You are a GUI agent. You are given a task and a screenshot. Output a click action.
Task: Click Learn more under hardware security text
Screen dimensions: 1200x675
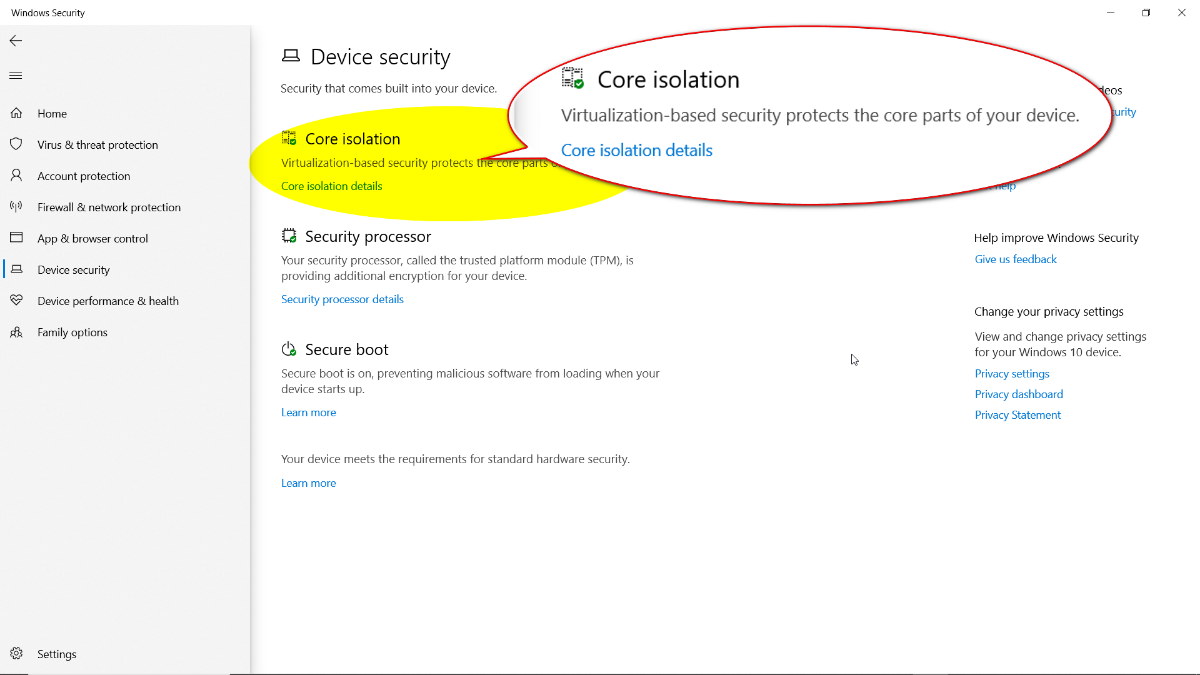click(308, 483)
